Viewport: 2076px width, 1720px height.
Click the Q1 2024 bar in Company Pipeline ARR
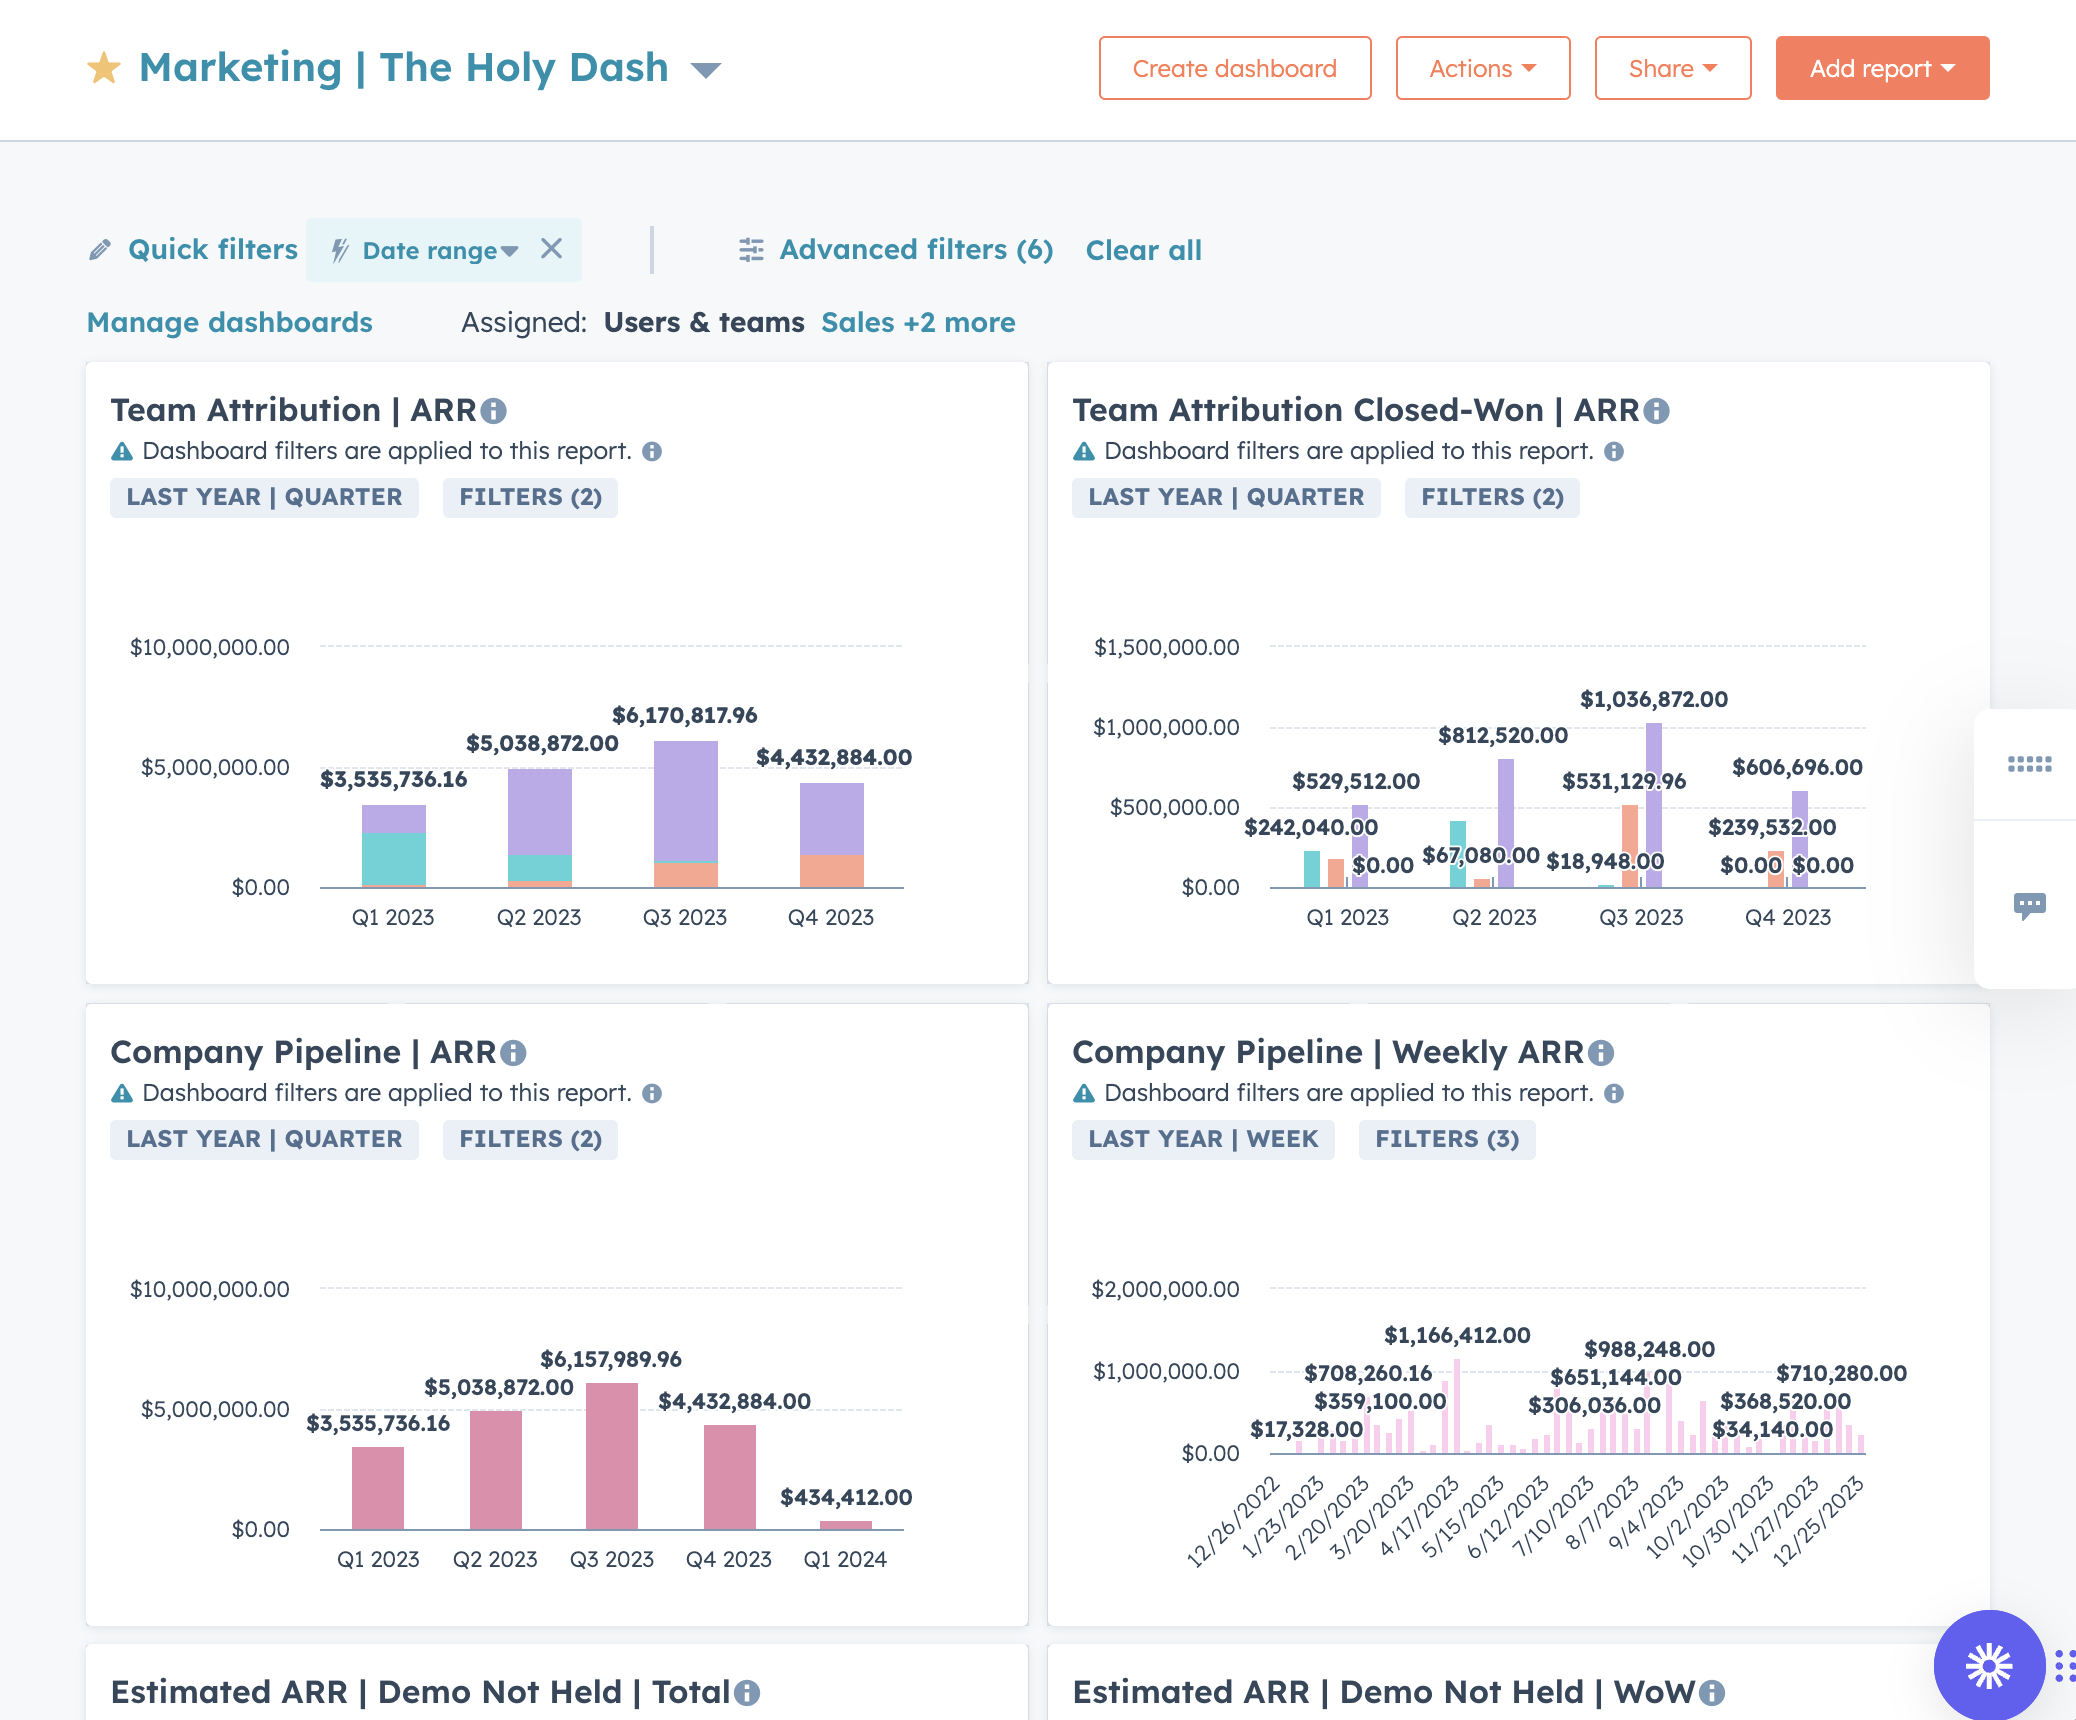click(x=846, y=1525)
